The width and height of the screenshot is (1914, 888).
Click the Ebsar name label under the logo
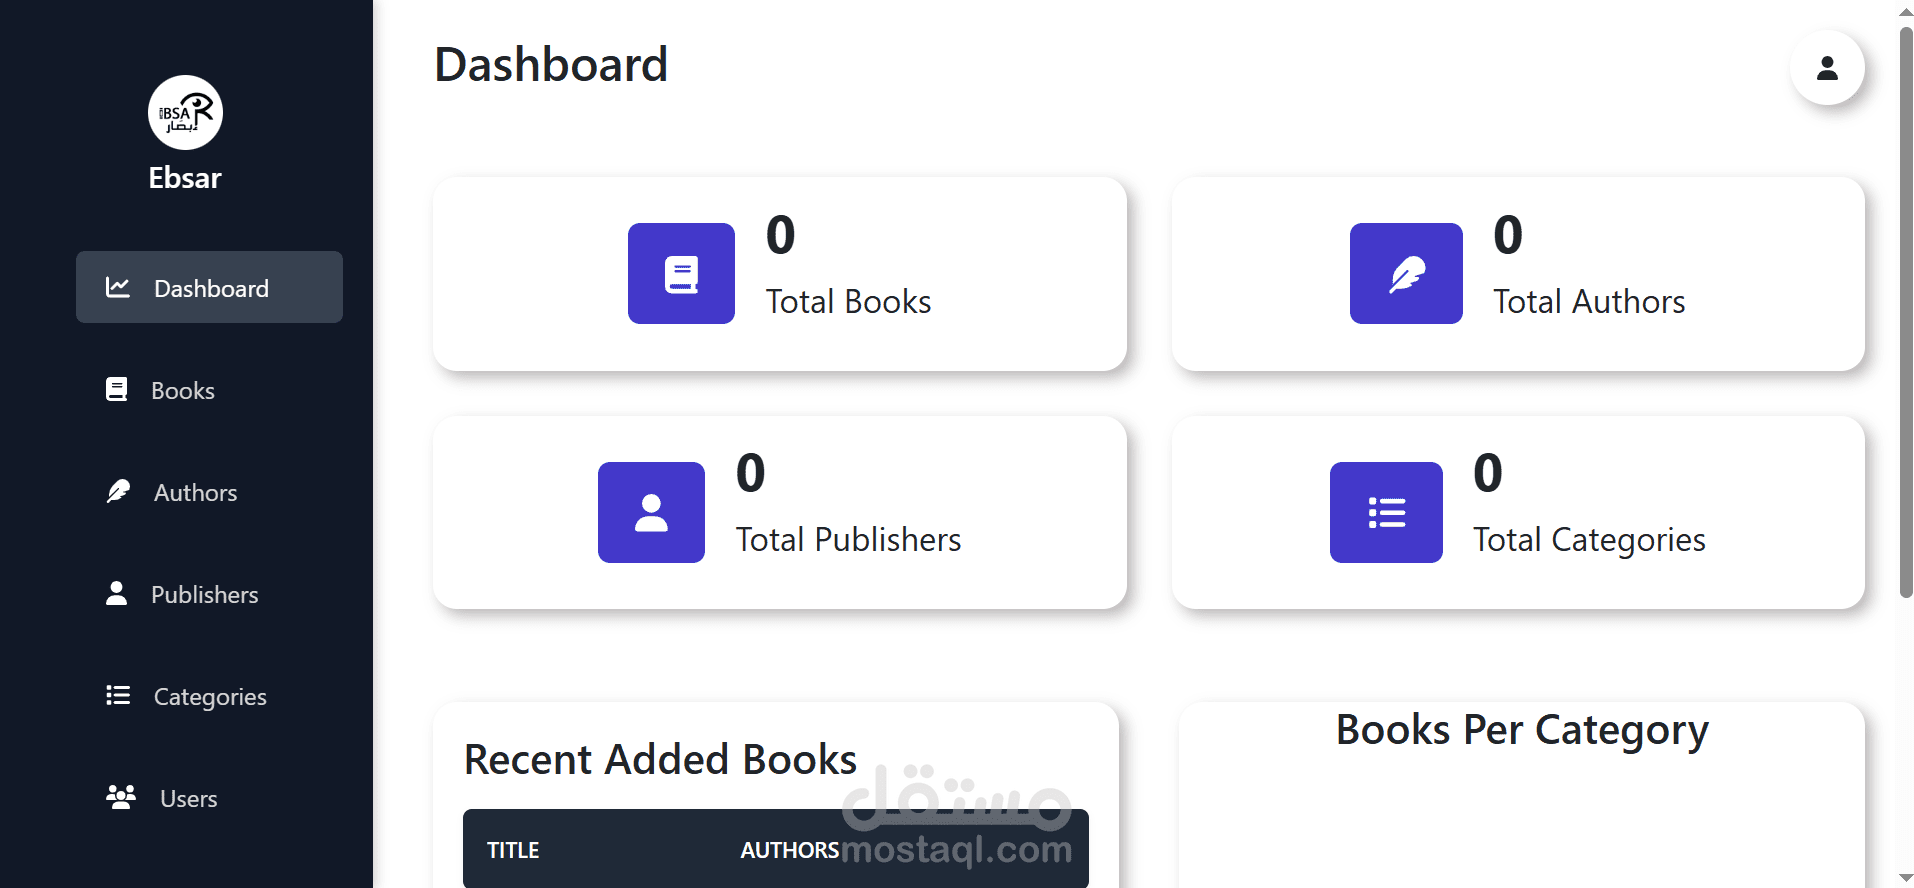point(184,178)
